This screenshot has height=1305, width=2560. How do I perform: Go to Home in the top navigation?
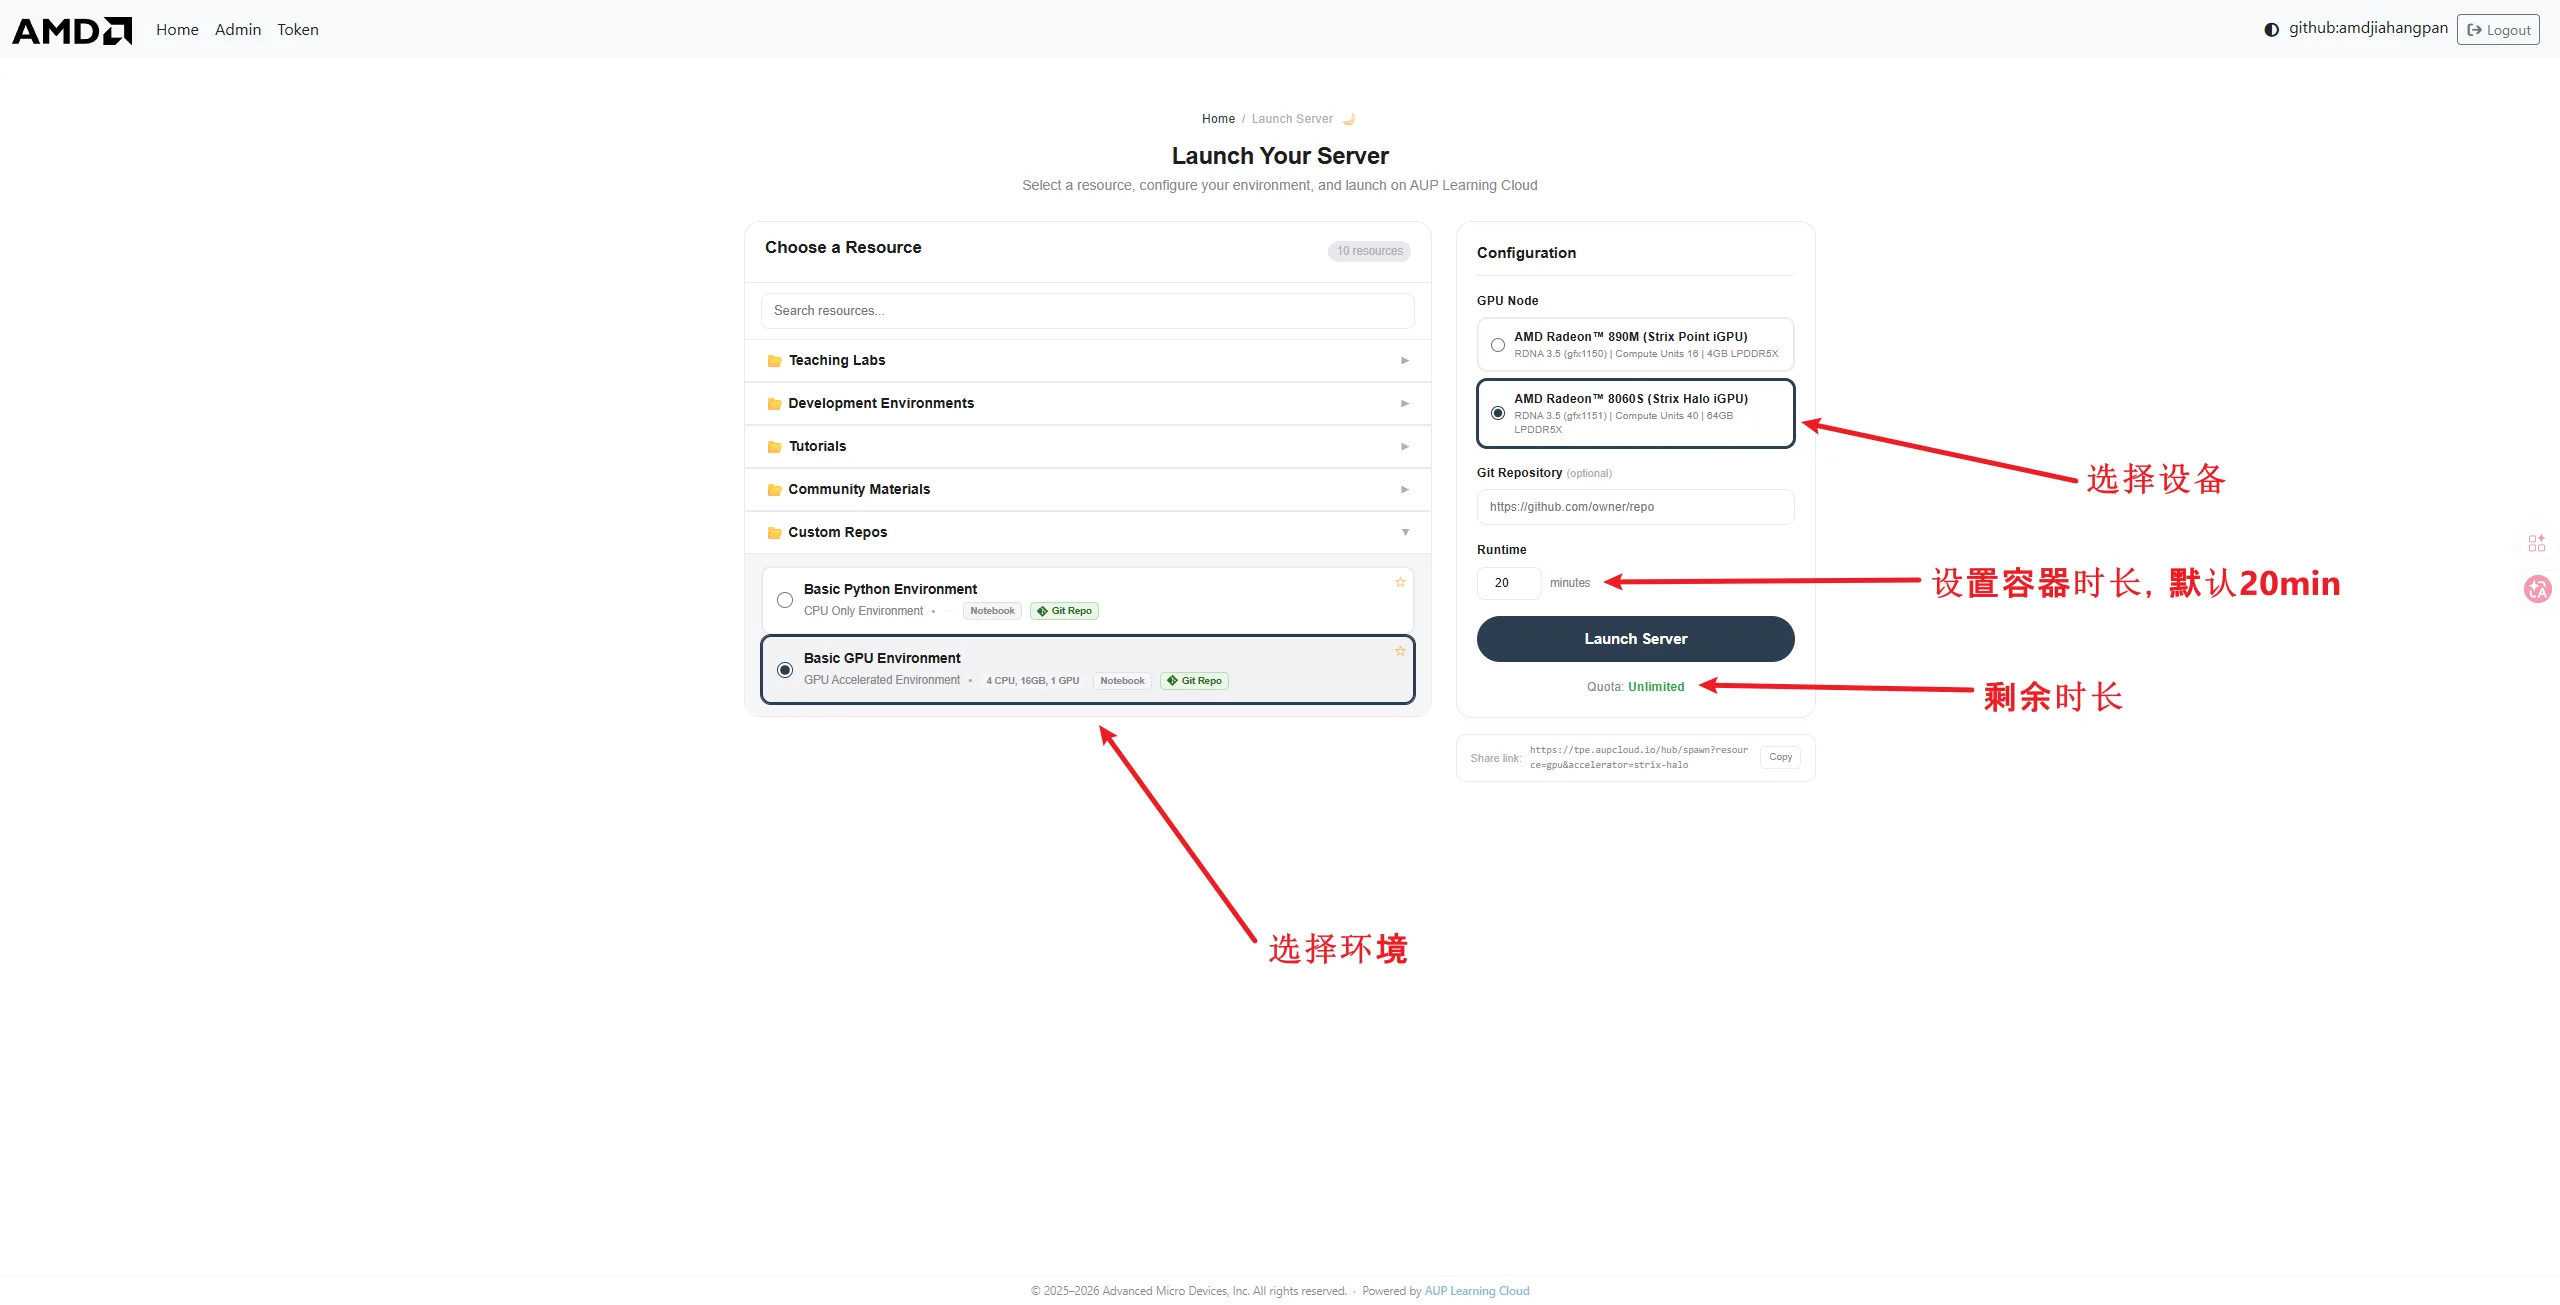point(177,30)
